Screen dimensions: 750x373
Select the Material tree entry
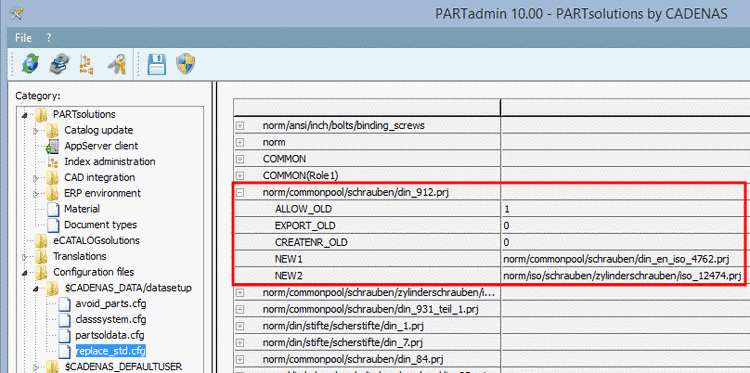click(x=82, y=209)
